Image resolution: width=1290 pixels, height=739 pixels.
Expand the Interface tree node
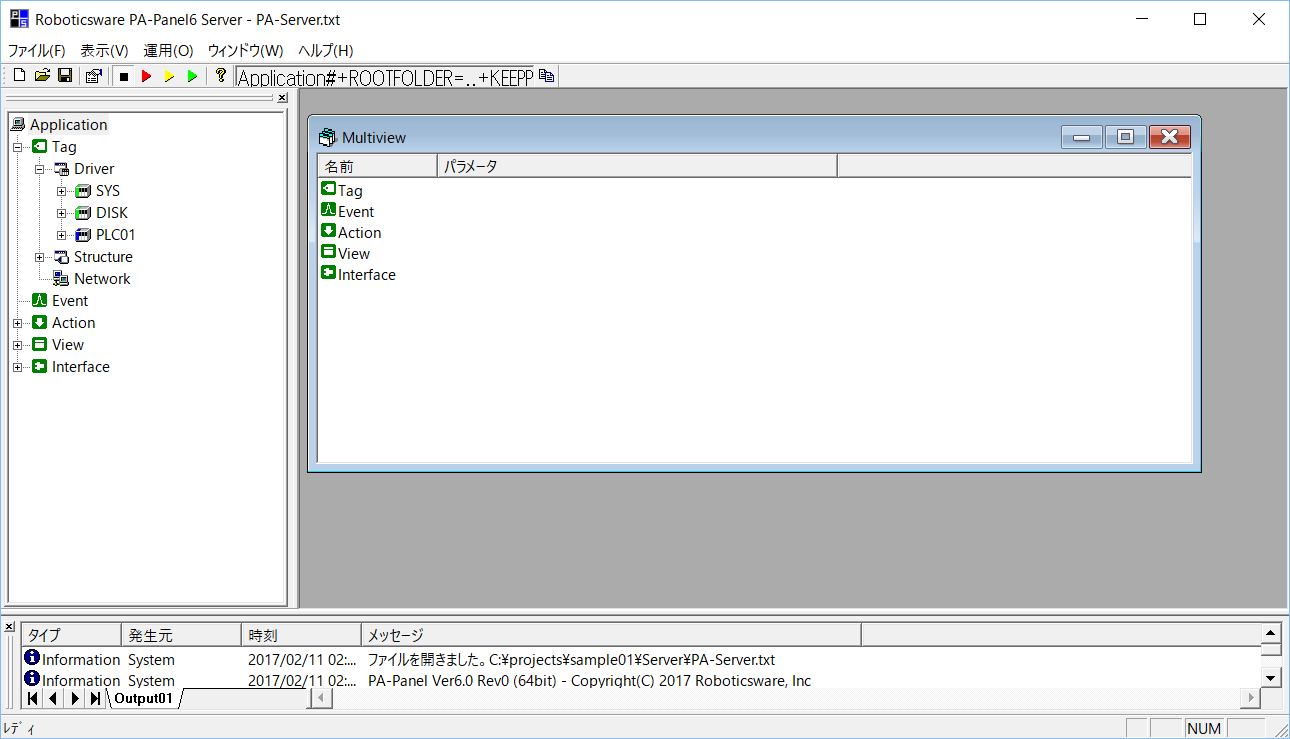point(18,367)
